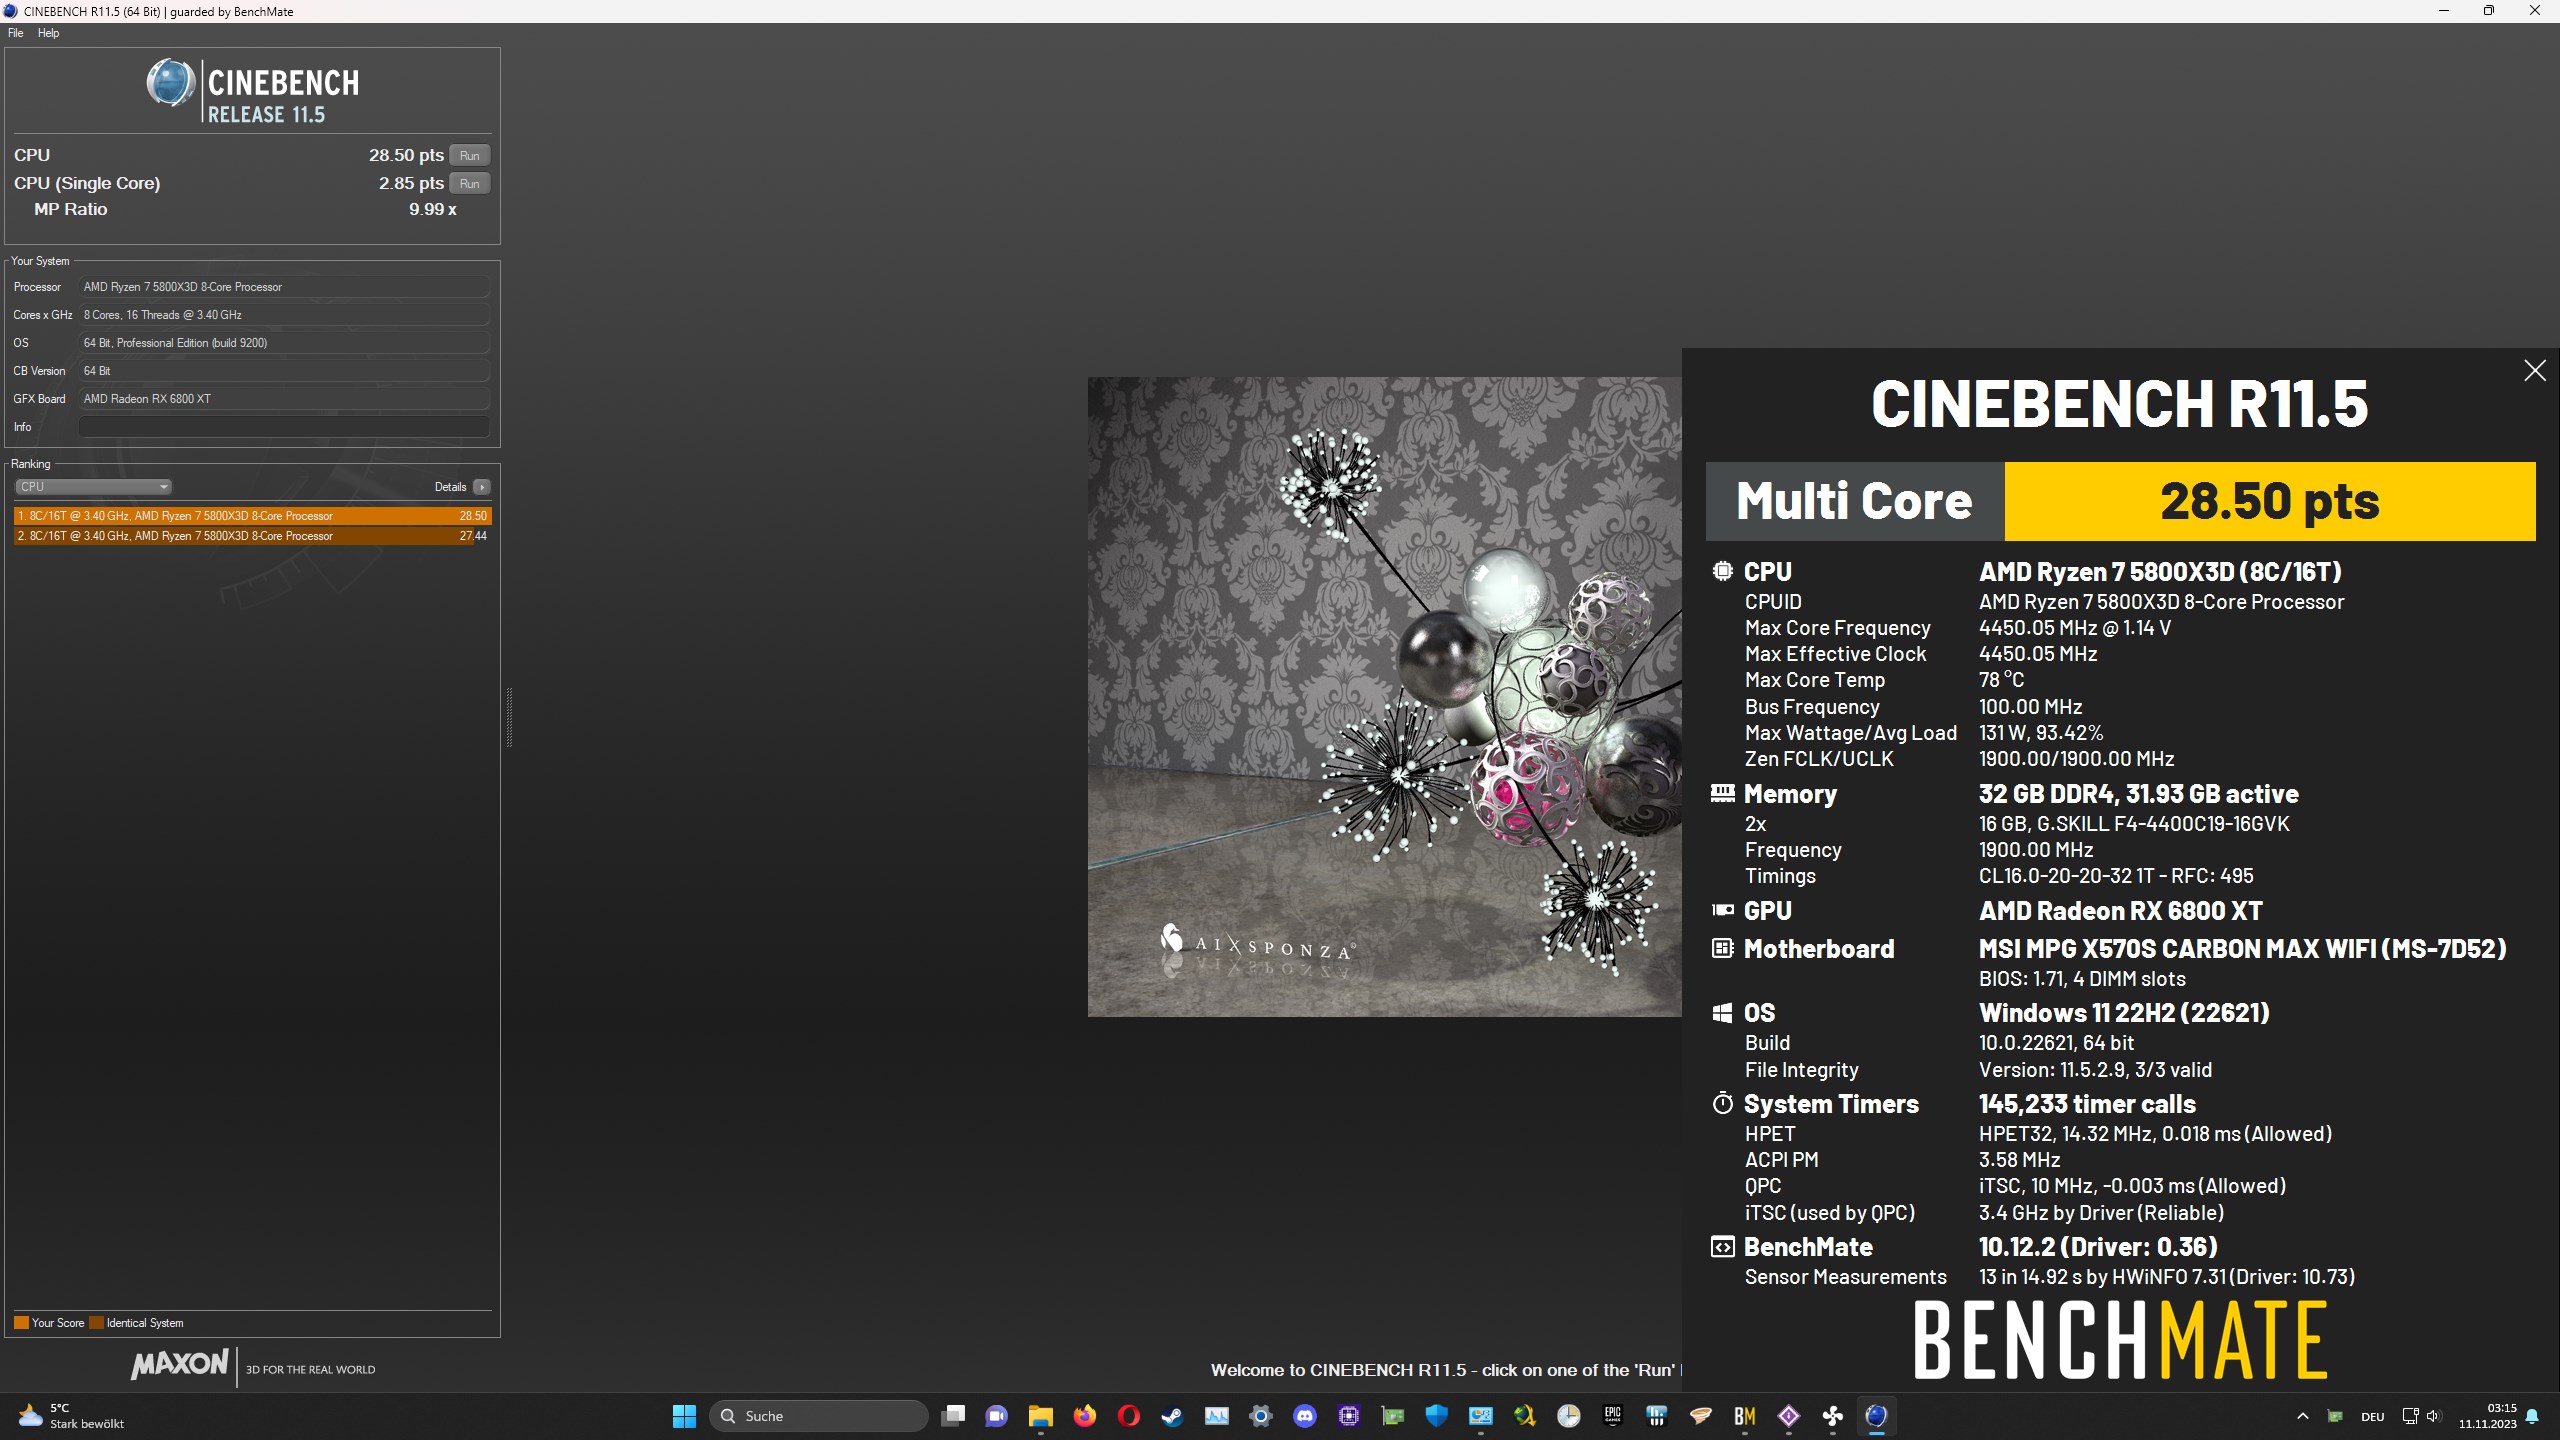Image resolution: width=2560 pixels, height=1440 pixels.
Task: Open the weather widget showing 5°C
Action: (x=72, y=1416)
